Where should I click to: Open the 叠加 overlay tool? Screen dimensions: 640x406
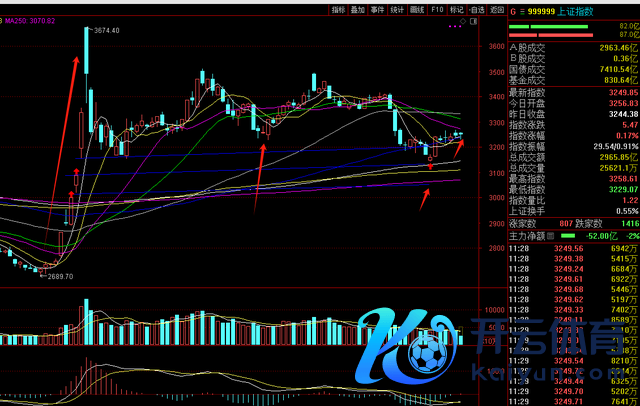pyautogui.click(x=357, y=9)
